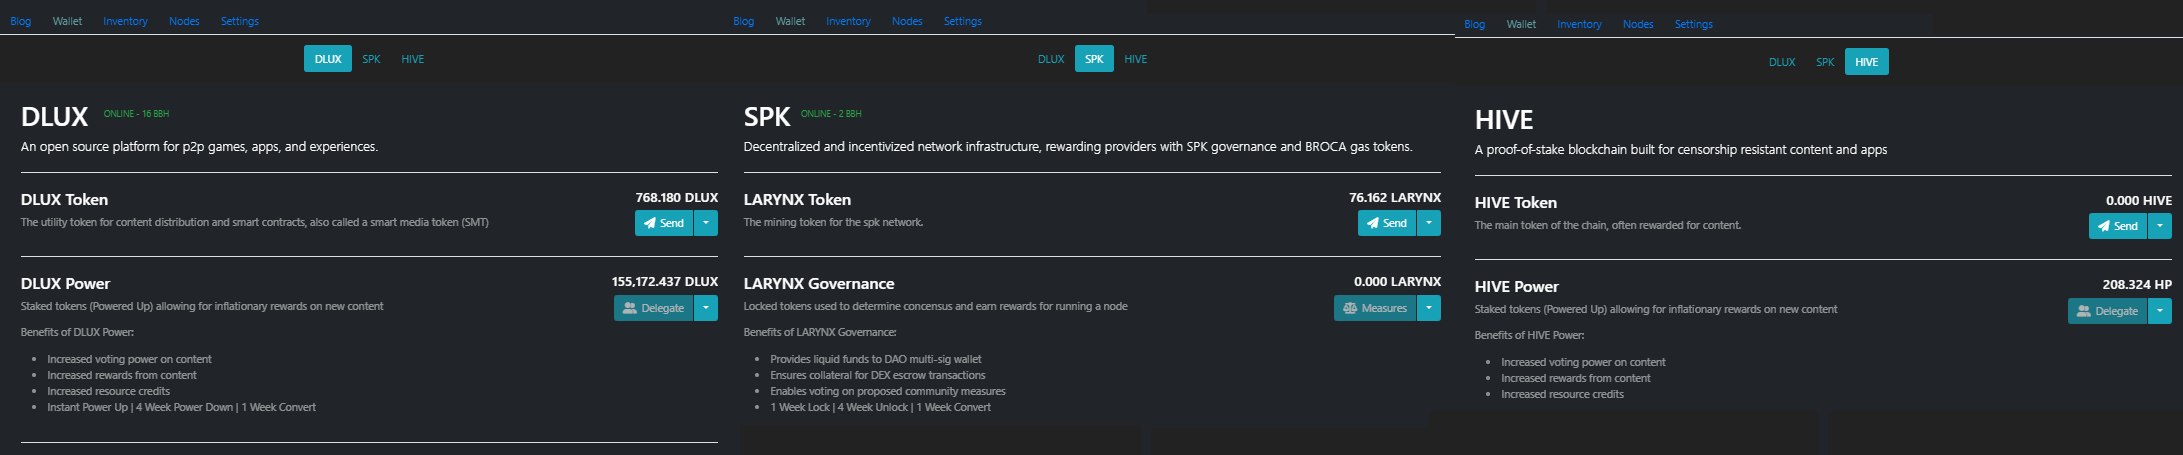
Task: Open Inventory in the HIVE view's top navigation
Action: point(1579,24)
